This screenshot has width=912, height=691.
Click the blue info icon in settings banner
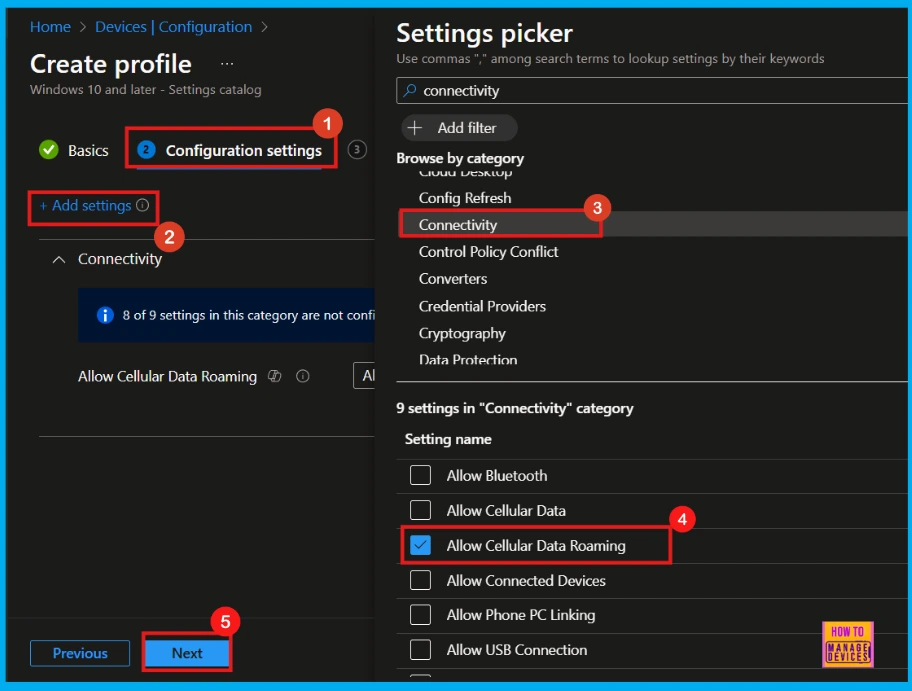[105, 315]
